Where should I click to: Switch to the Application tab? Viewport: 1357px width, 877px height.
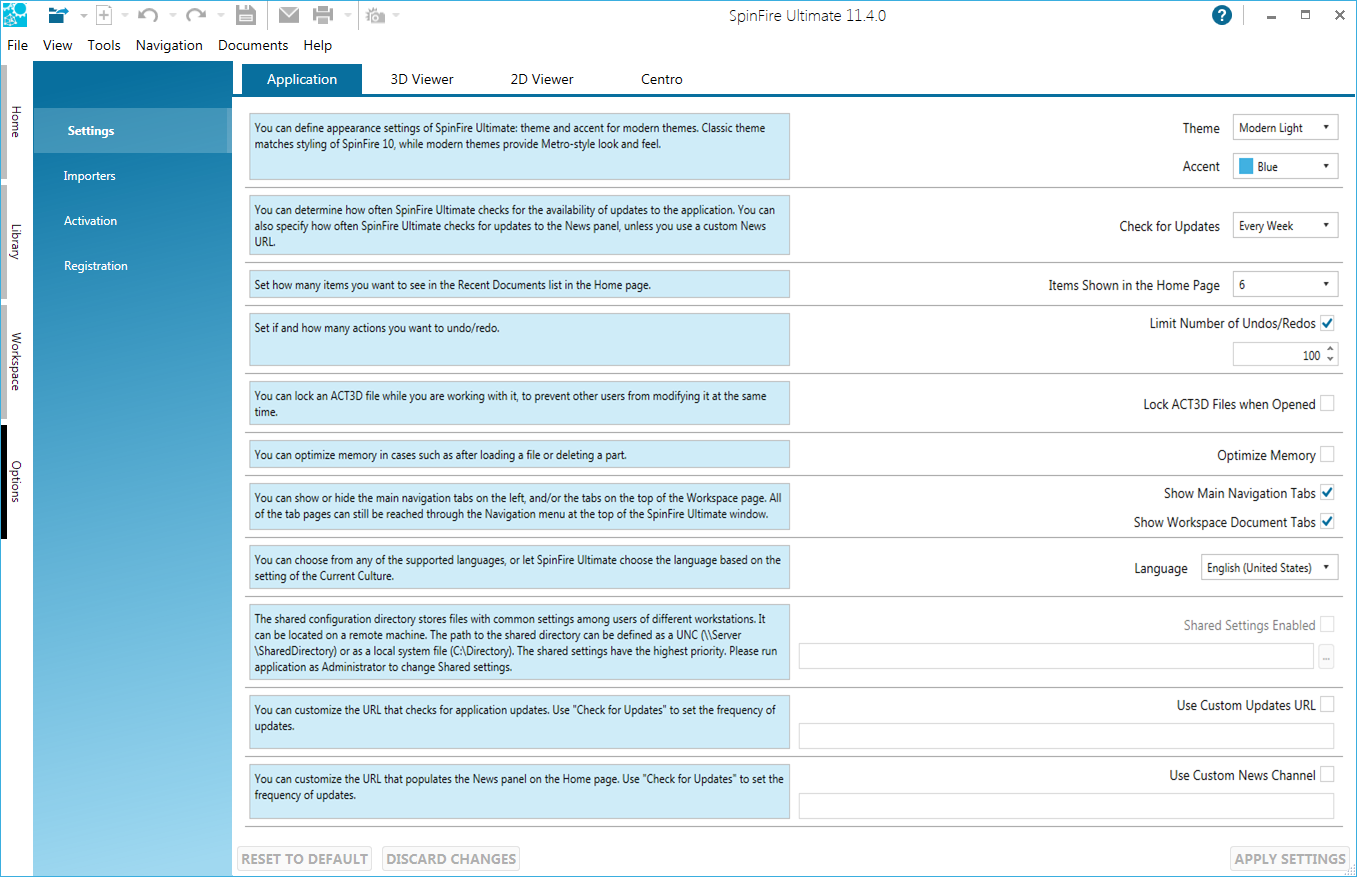302,79
